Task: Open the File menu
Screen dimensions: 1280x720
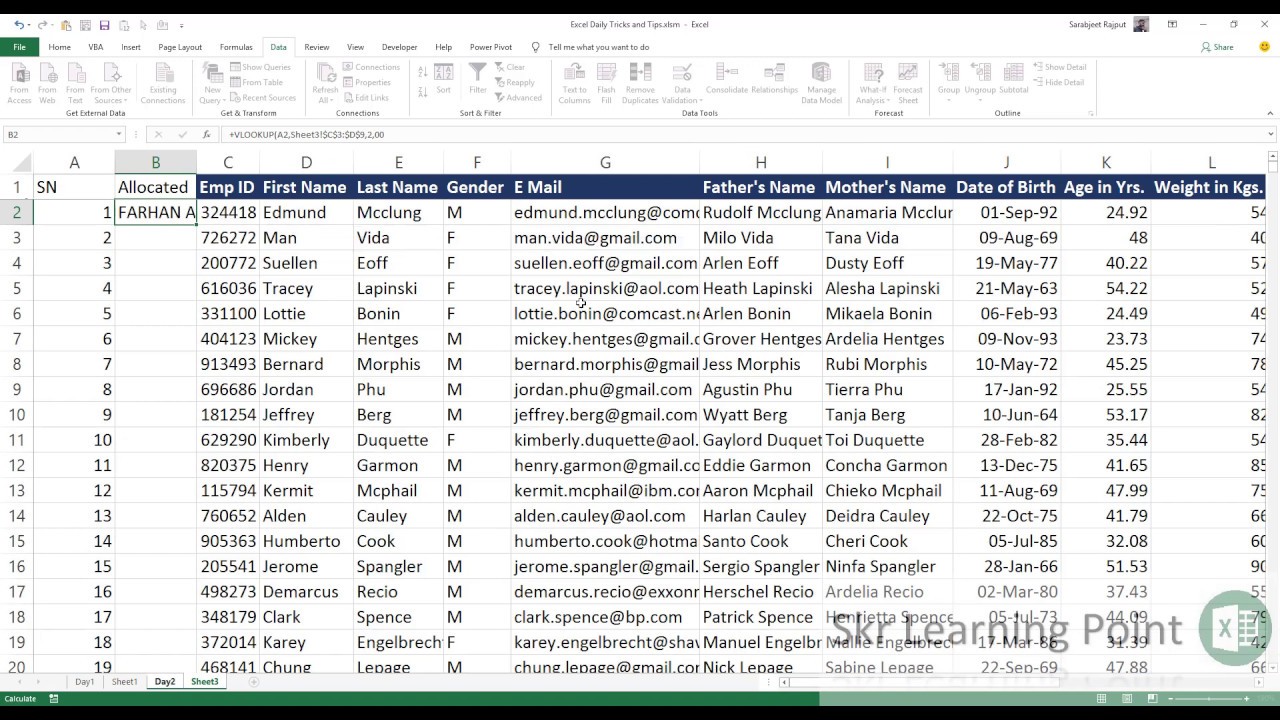Action: click(19, 47)
